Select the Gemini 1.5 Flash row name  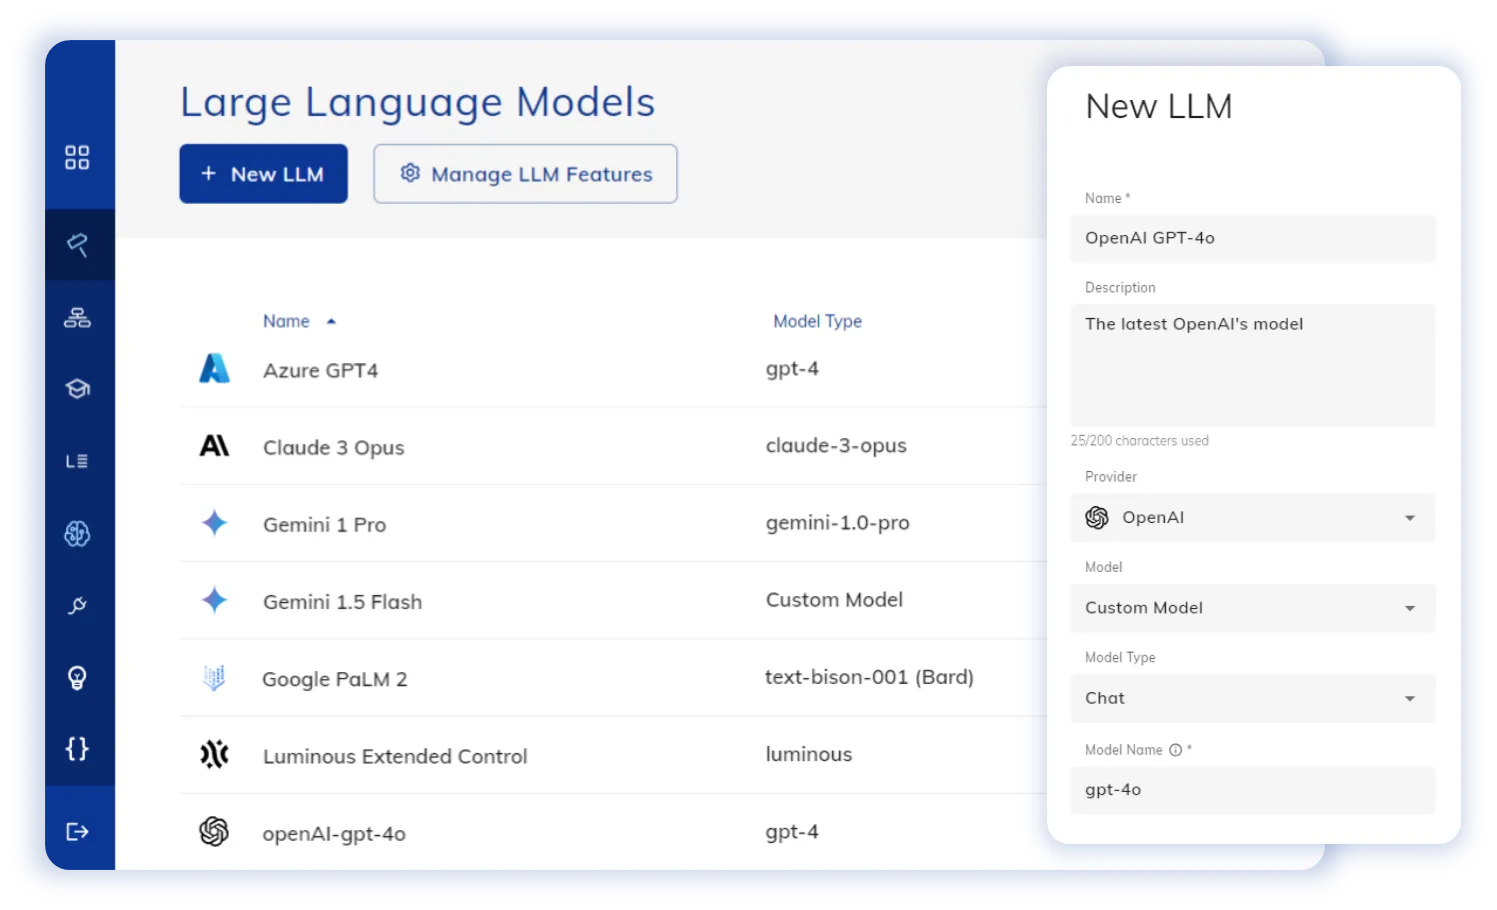342,602
